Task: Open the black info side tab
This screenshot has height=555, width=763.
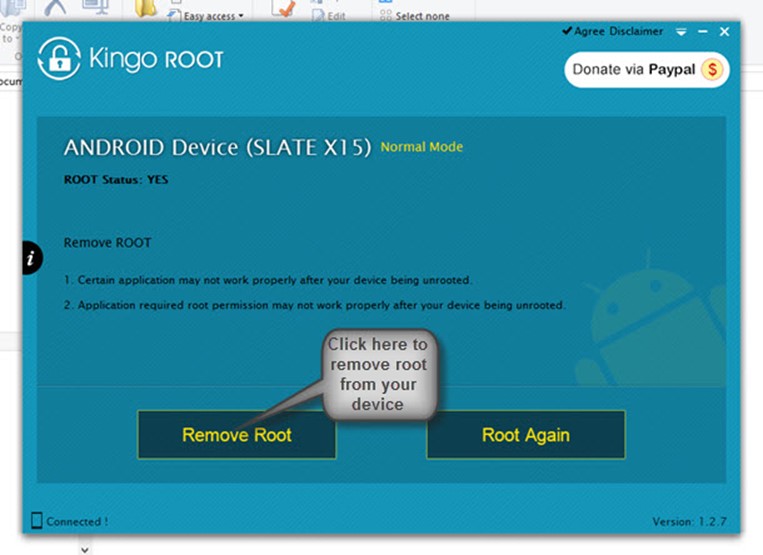Action: [x=32, y=257]
